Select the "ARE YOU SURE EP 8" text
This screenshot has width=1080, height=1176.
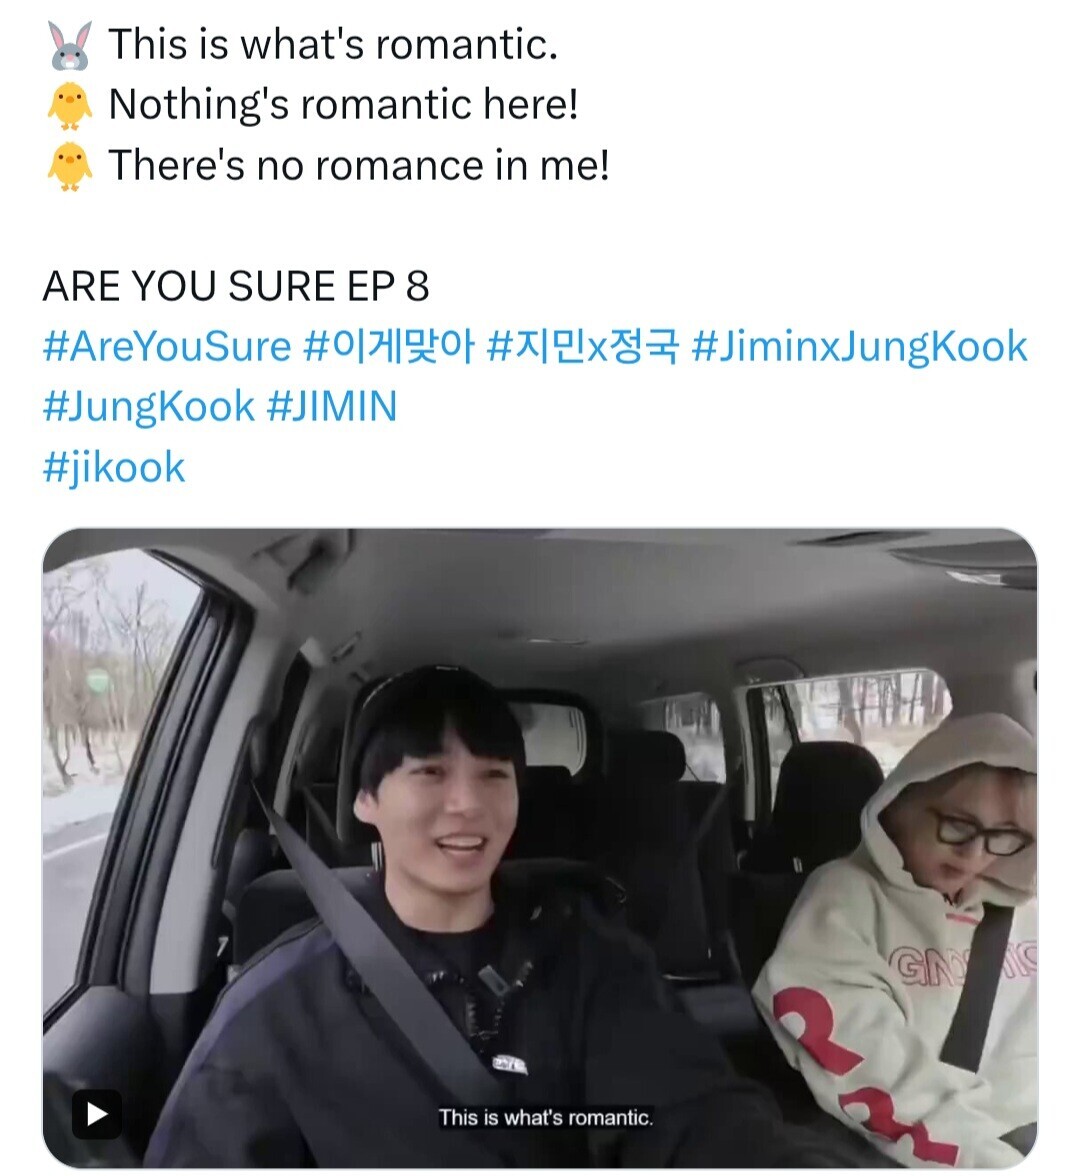pos(236,286)
